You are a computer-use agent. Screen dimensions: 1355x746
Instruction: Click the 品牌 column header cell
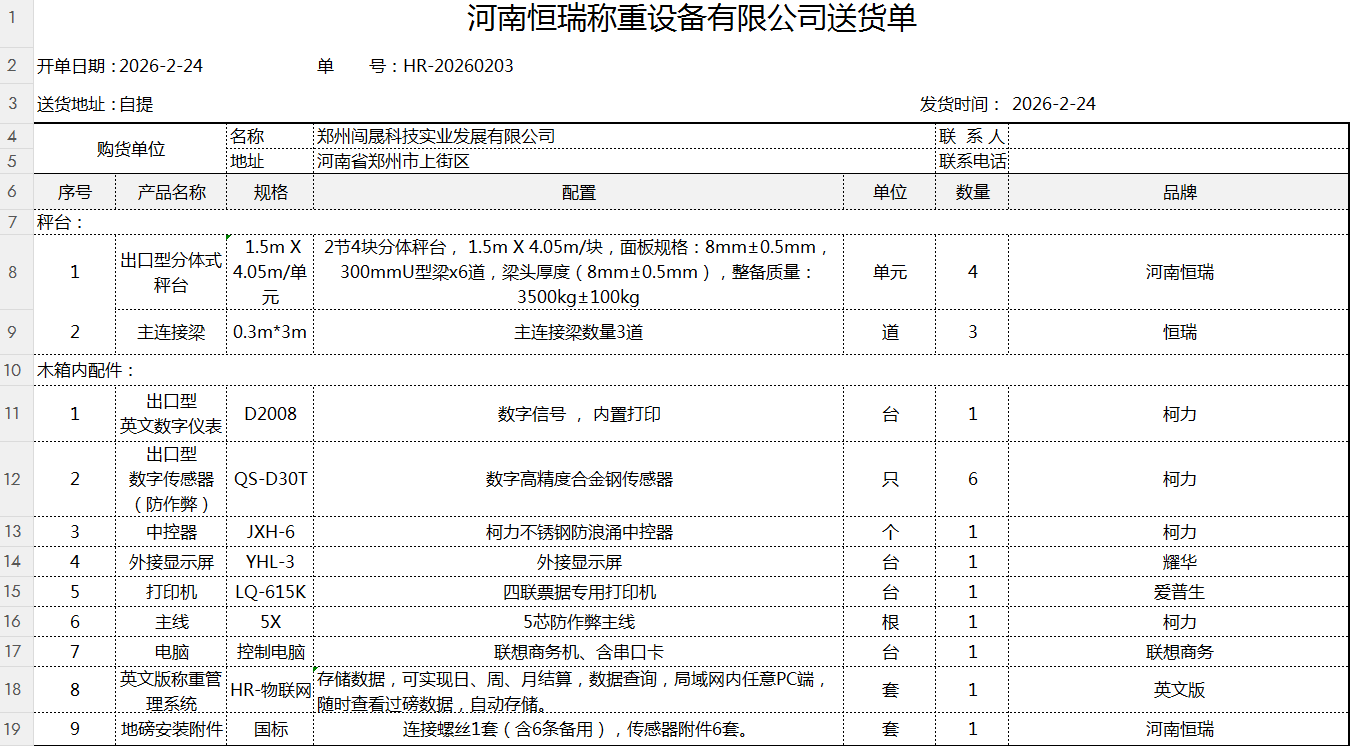[1181, 191]
